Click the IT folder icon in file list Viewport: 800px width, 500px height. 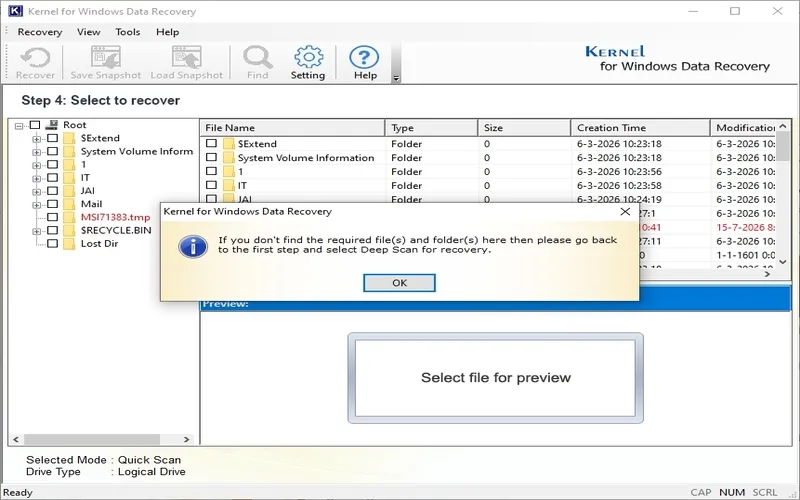coord(229,186)
